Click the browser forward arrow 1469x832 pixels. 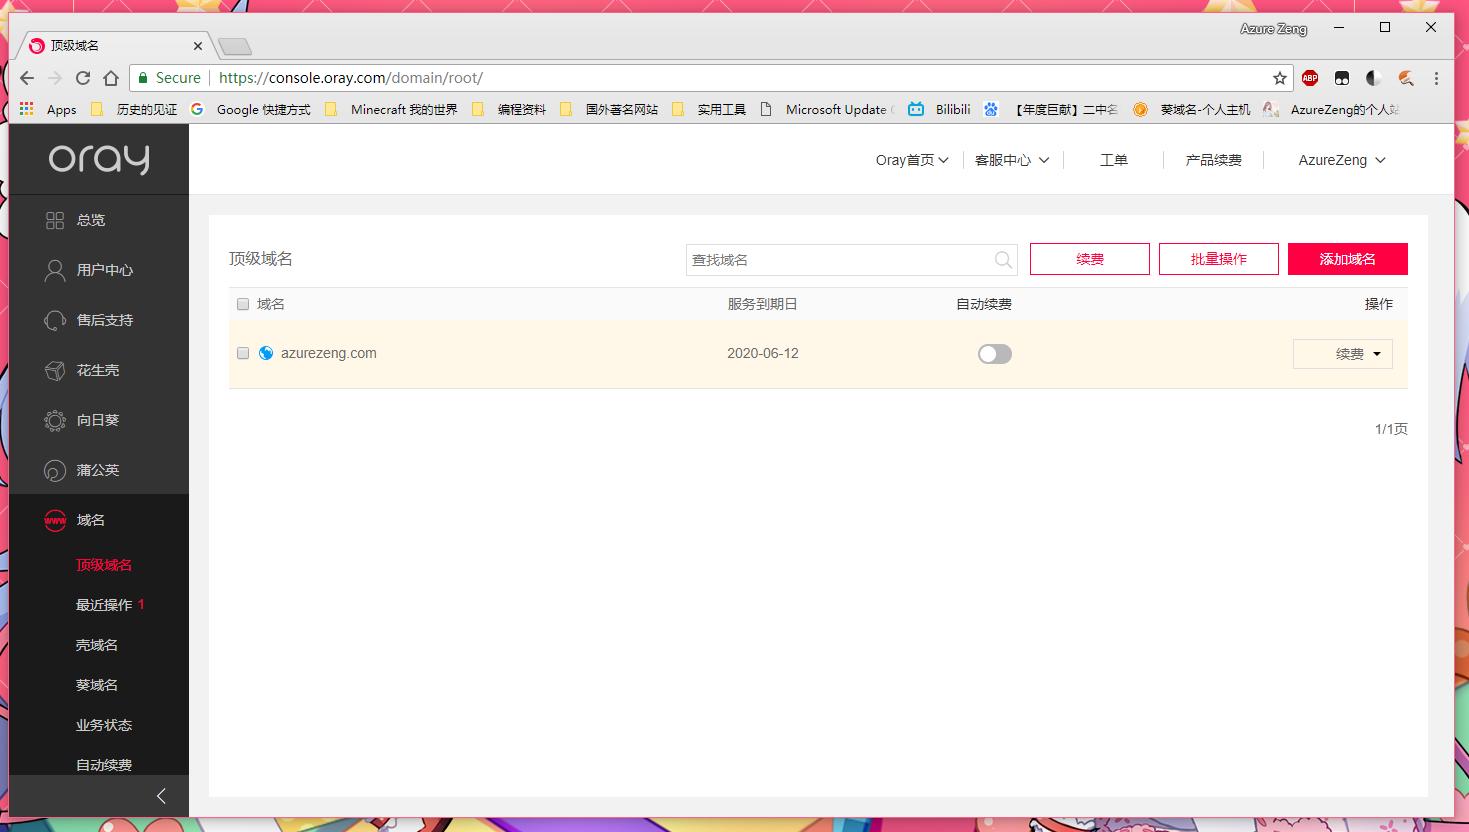tap(55, 78)
